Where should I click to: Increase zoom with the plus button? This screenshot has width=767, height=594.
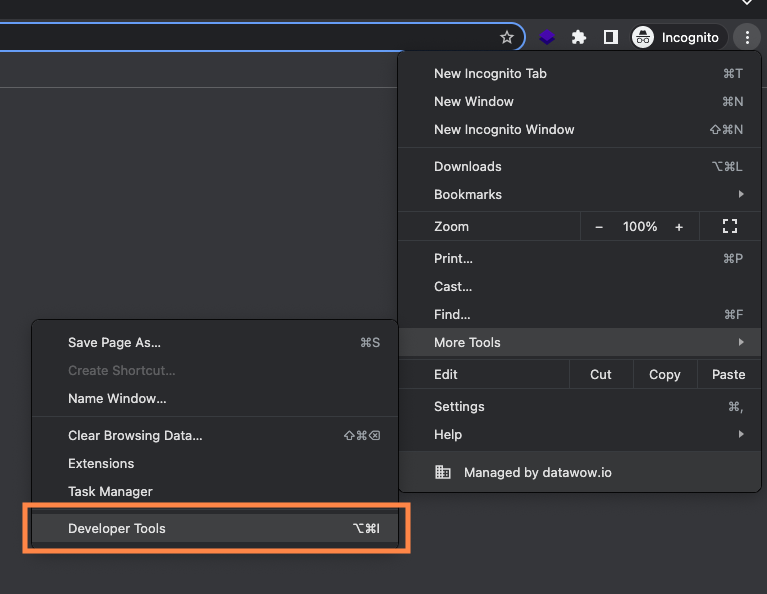tap(679, 227)
